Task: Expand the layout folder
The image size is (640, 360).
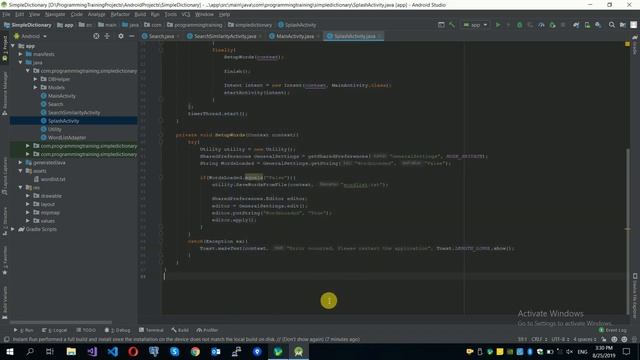Action: (x=28, y=204)
